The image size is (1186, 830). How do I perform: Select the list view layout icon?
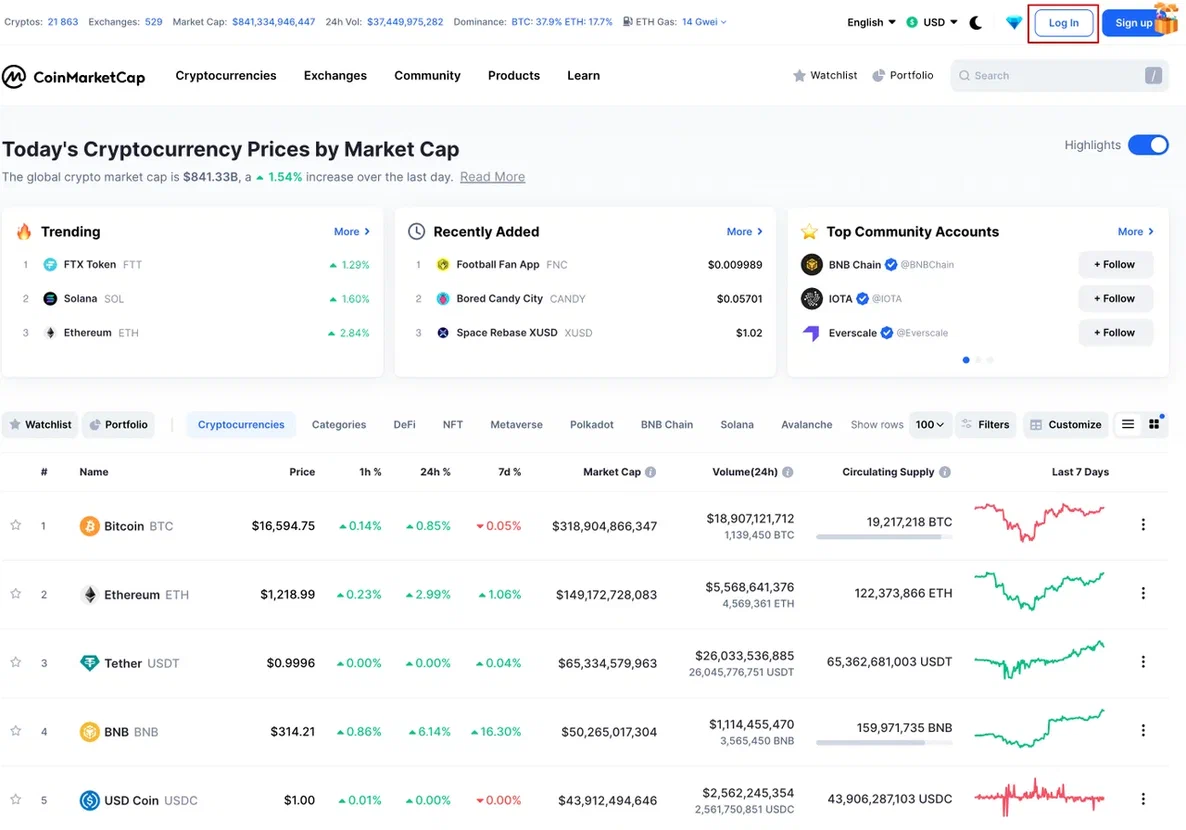coord(1128,425)
